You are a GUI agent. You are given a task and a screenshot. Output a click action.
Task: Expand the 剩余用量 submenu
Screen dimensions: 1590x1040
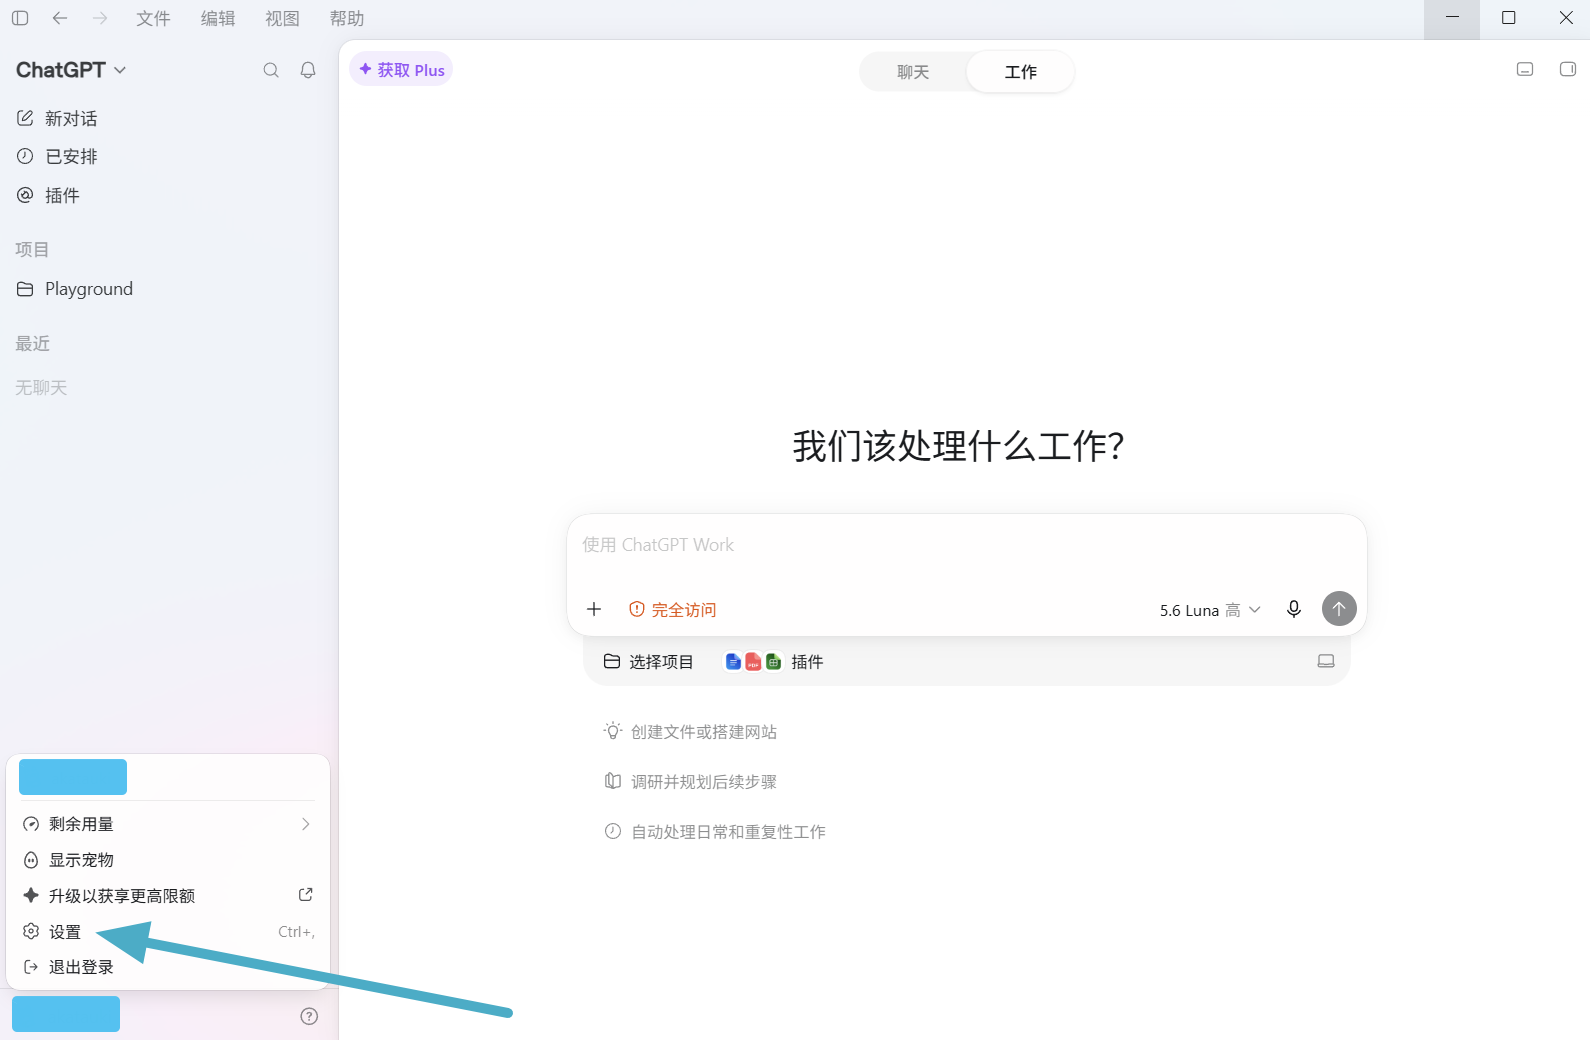(x=168, y=824)
